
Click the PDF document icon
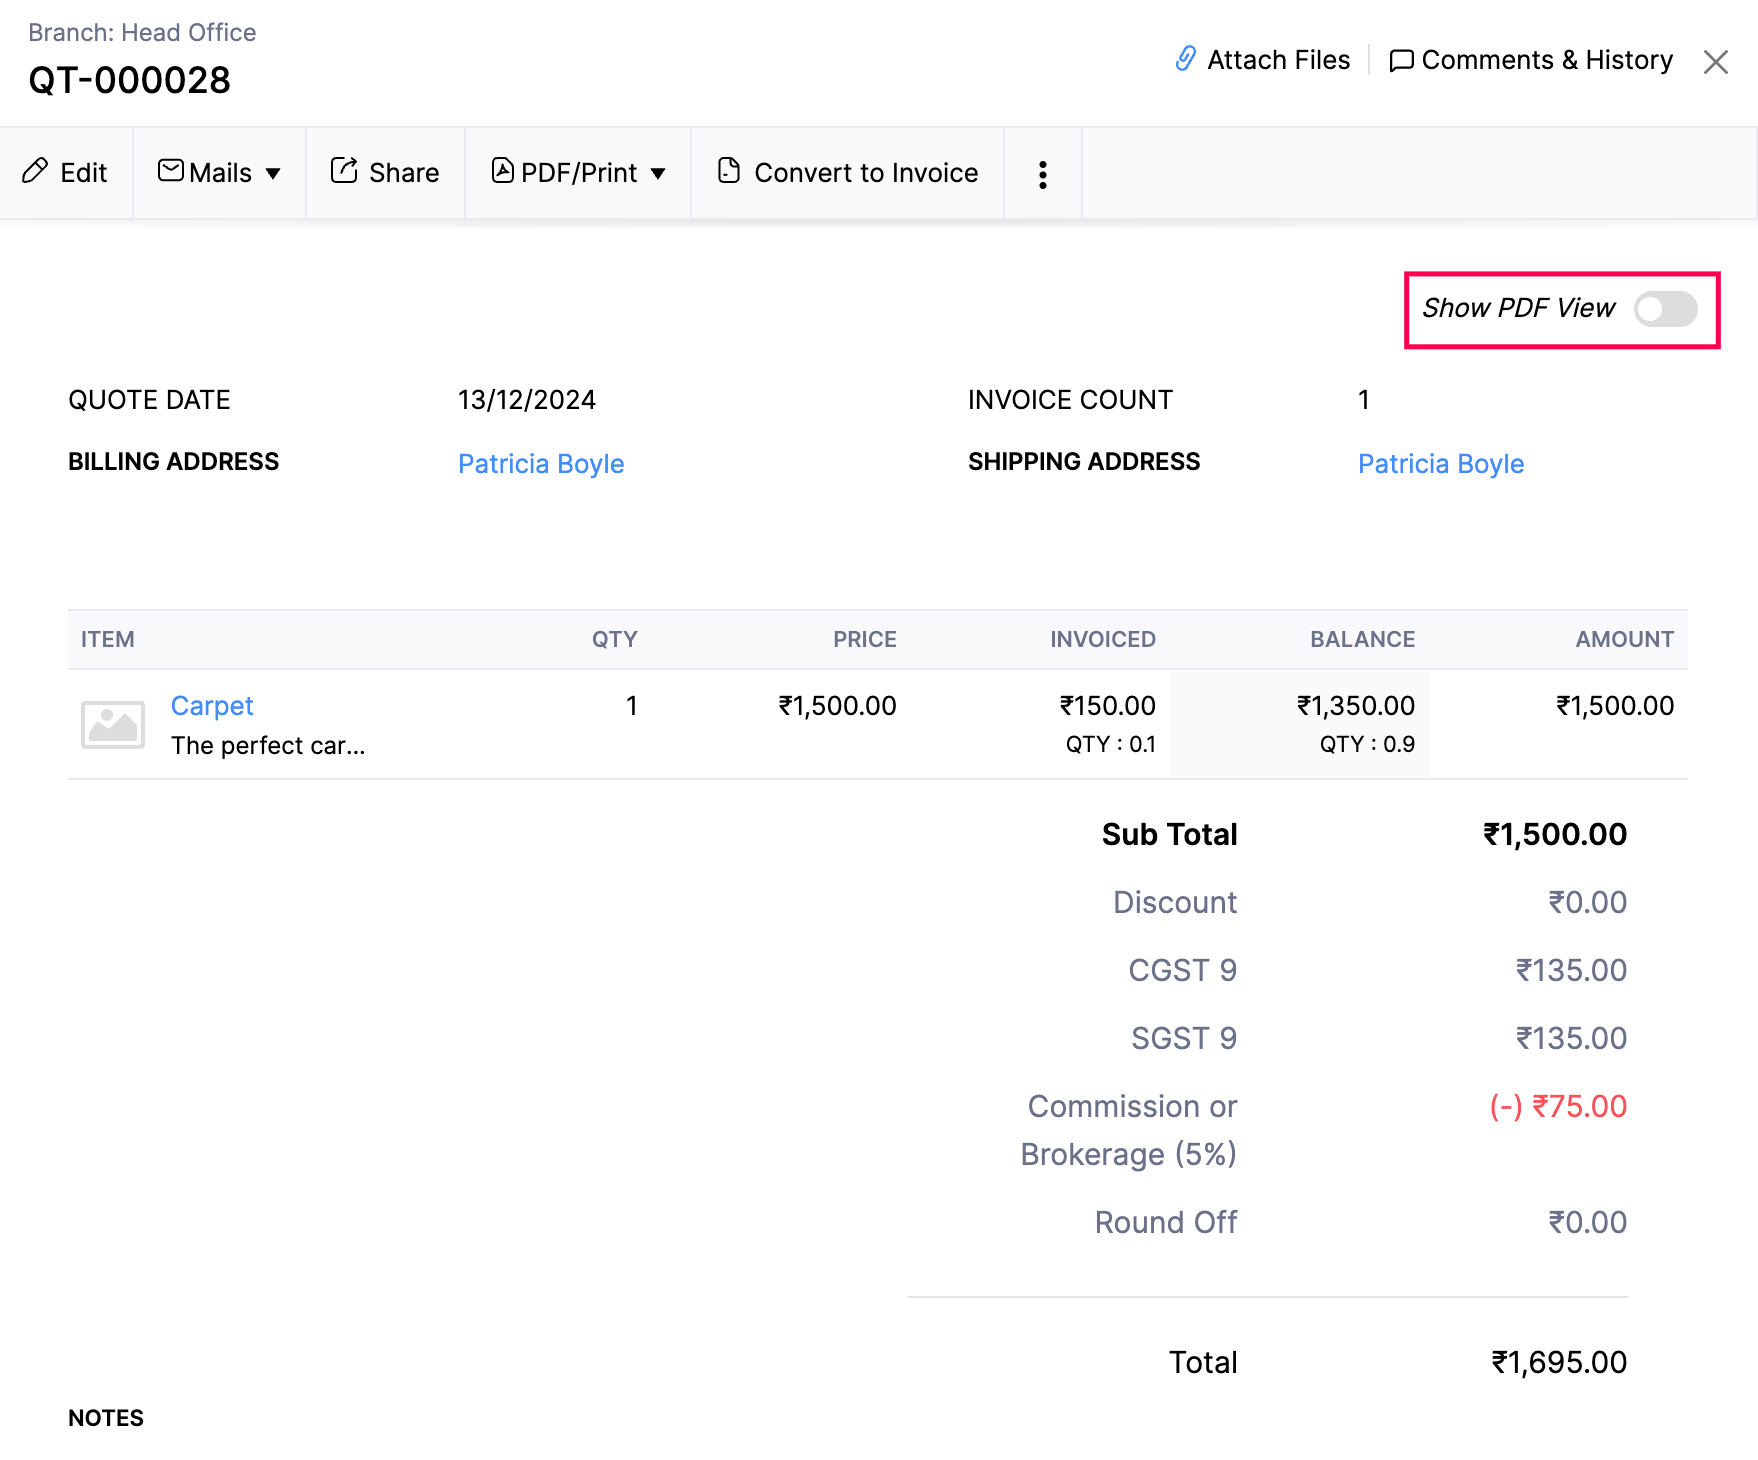[x=503, y=171]
